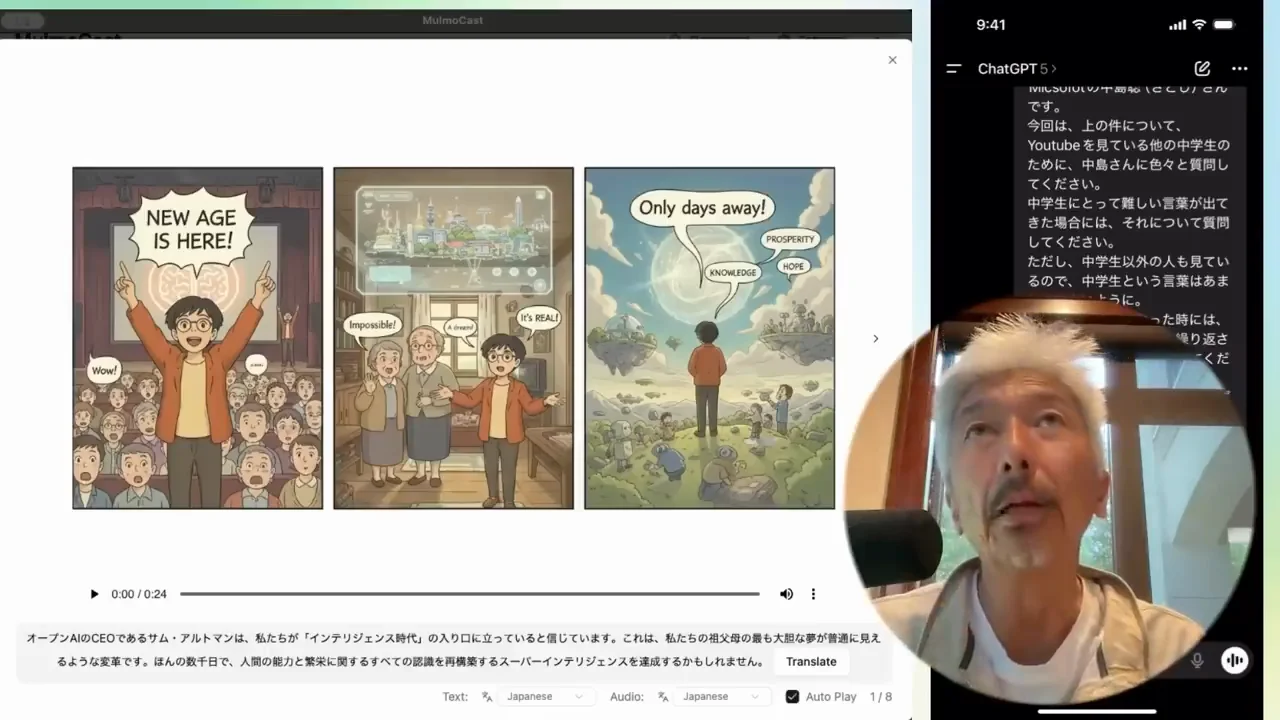
Task: Open the Audio language dropdown
Action: [x=722, y=696]
